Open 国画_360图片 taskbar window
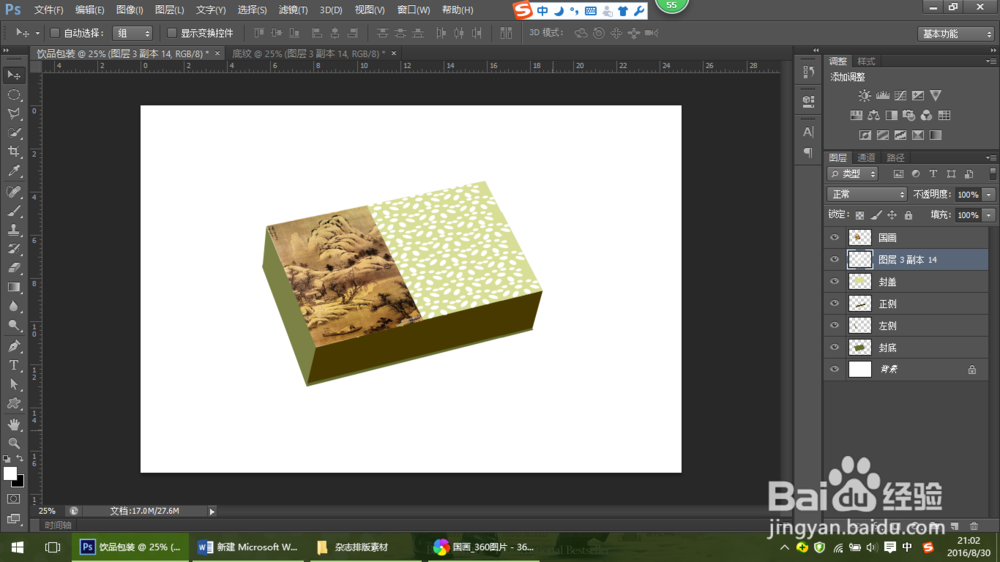This screenshot has width=1000, height=562. tap(484, 547)
